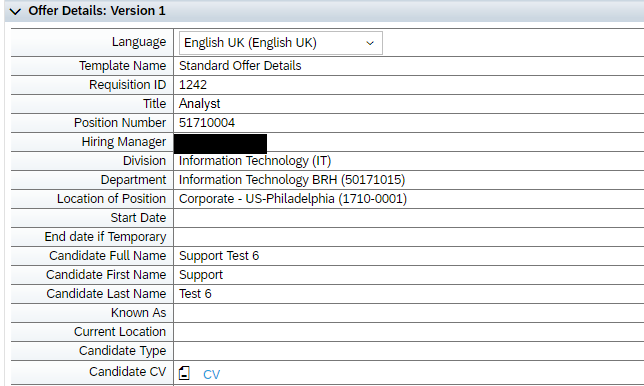This screenshot has height=386, width=644.
Task: Click the Candidate Last Name value 'Test 6'
Action: click(195, 294)
